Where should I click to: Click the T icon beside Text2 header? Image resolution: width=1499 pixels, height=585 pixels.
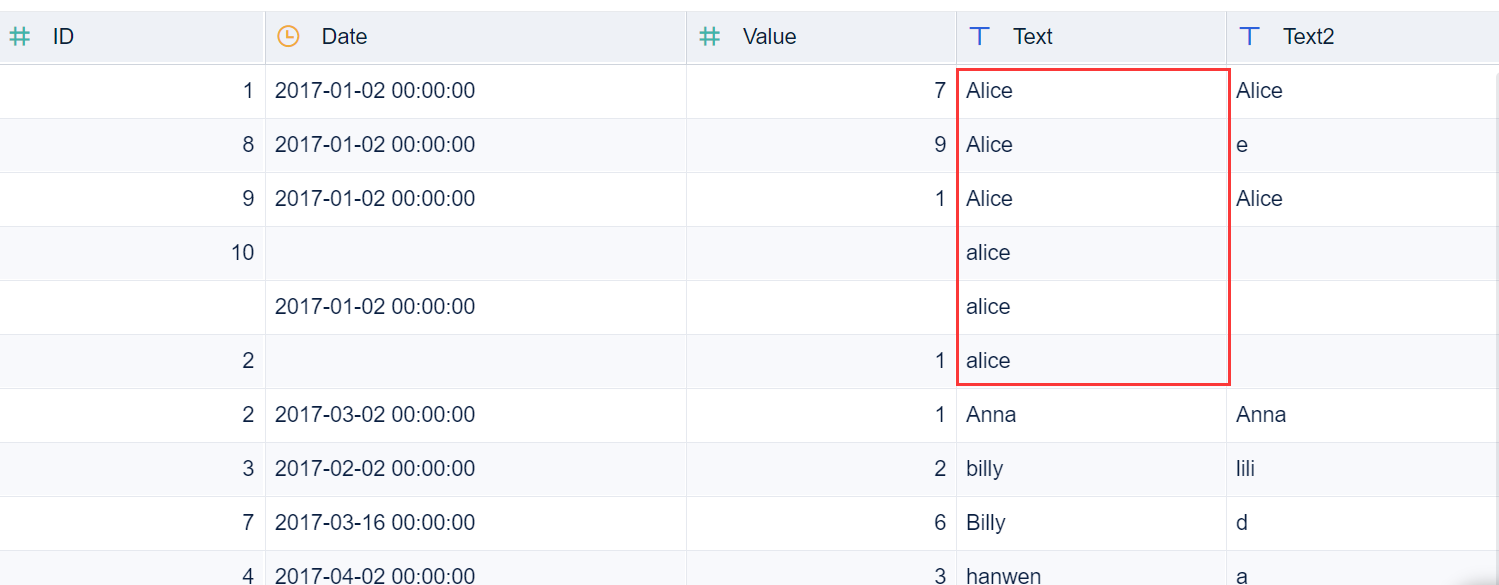point(1249,37)
